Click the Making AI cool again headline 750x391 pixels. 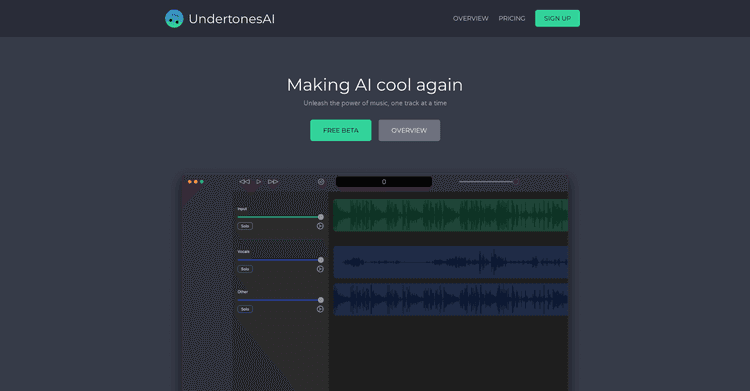[x=375, y=85]
